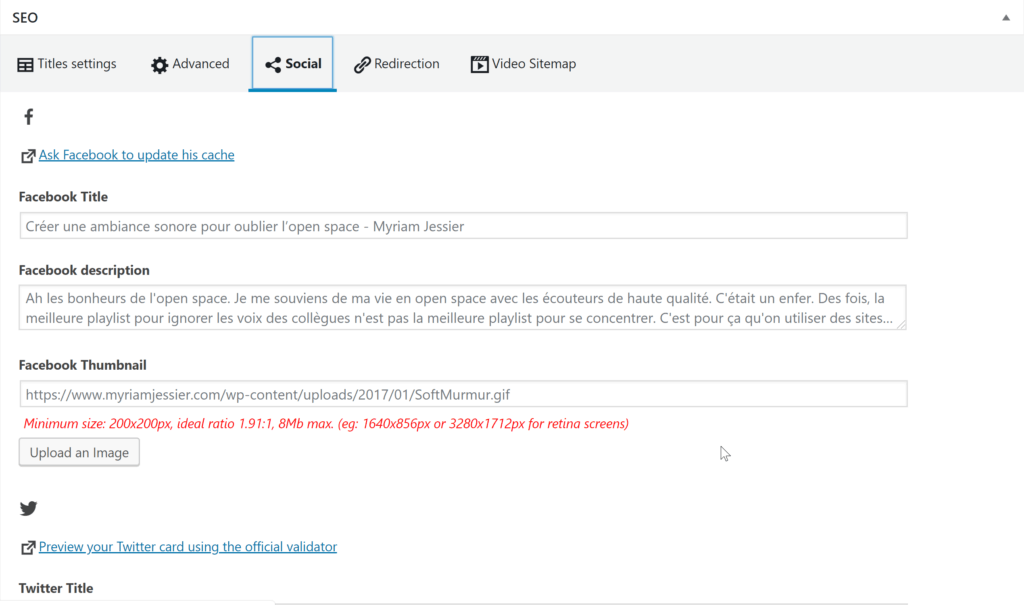Open the Titles settings tab
1024x605 pixels.
67,64
